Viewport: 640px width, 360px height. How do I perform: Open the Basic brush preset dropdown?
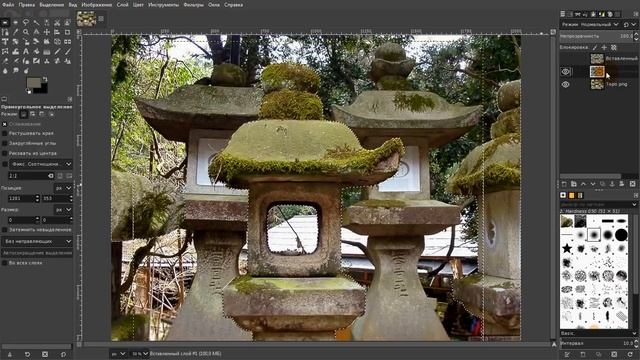[x=598, y=333]
